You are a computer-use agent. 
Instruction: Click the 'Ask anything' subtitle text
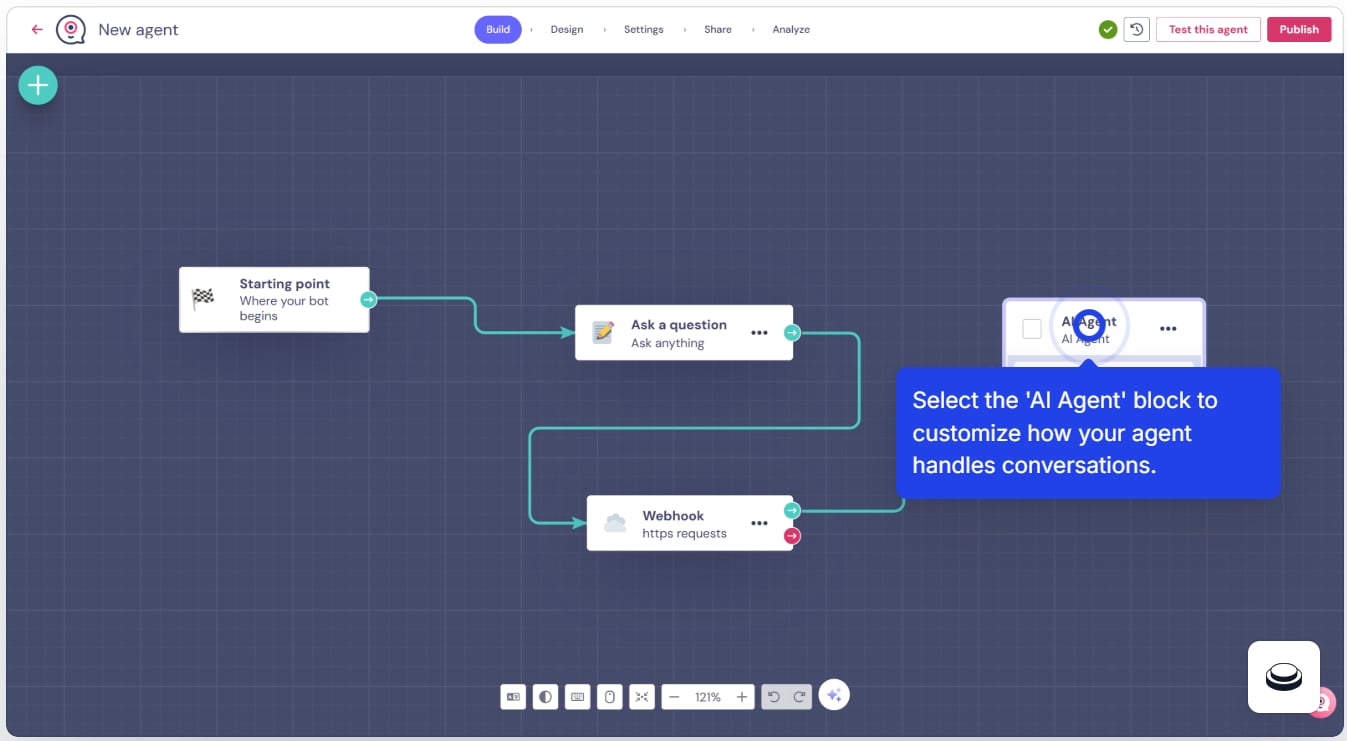[668, 343]
